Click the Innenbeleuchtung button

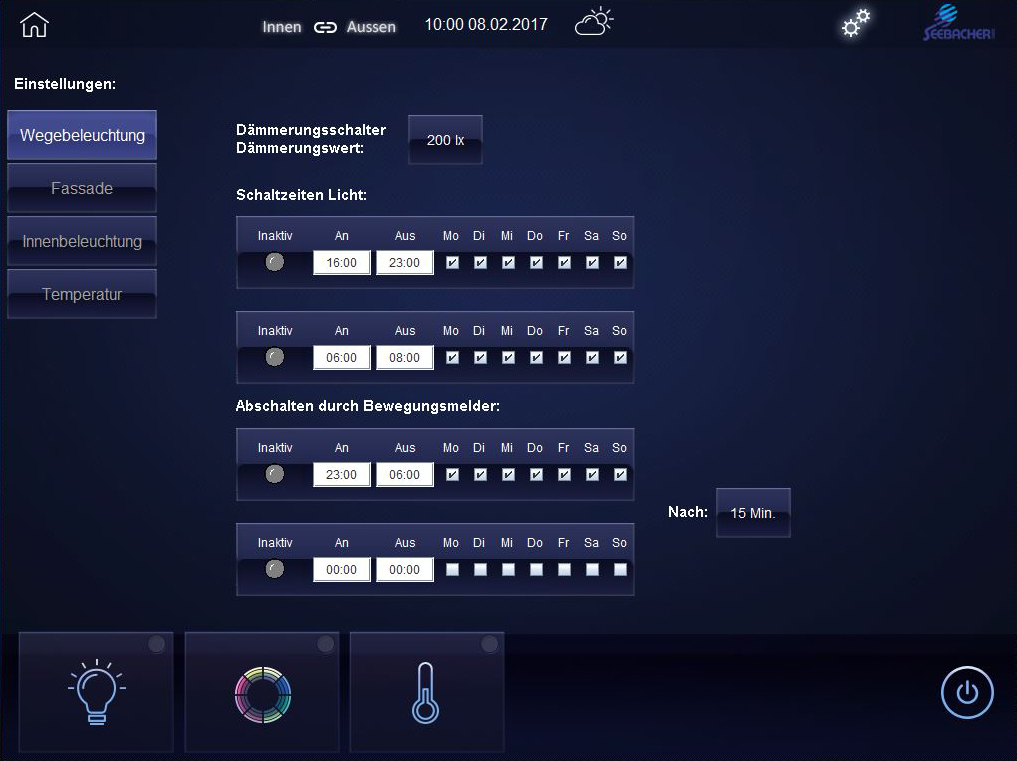[x=82, y=241]
